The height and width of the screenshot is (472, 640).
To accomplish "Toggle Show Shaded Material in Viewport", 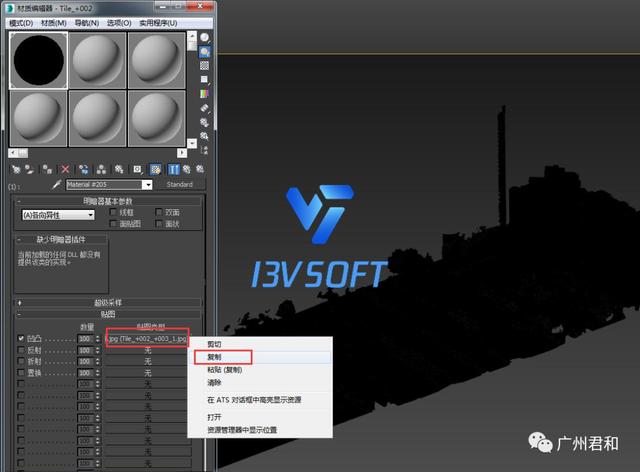I will (156, 169).
